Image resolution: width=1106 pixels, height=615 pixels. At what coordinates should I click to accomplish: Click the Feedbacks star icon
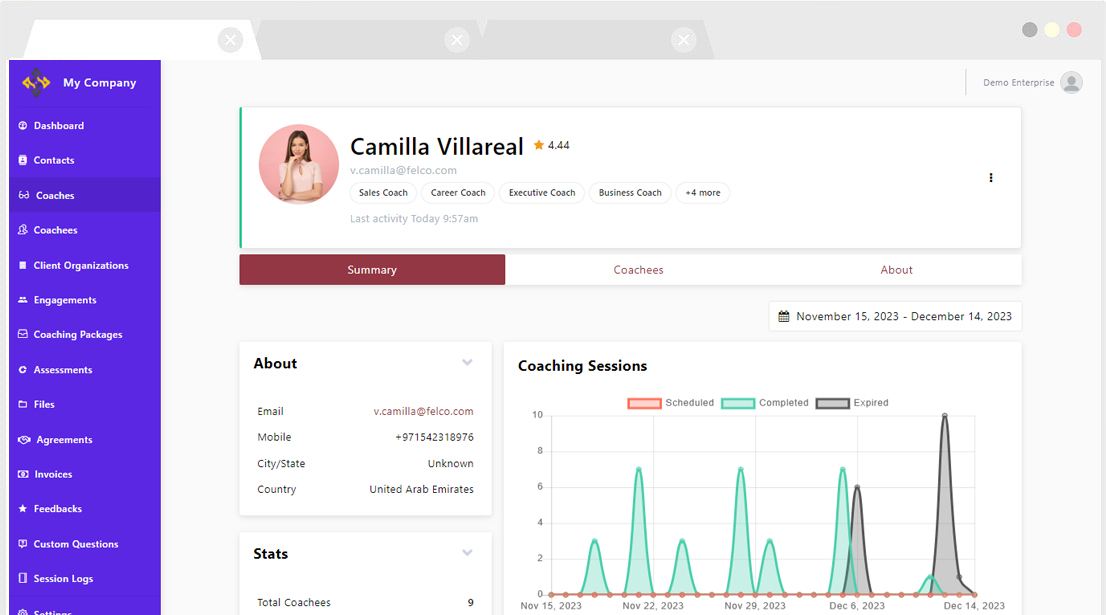(x=23, y=509)
